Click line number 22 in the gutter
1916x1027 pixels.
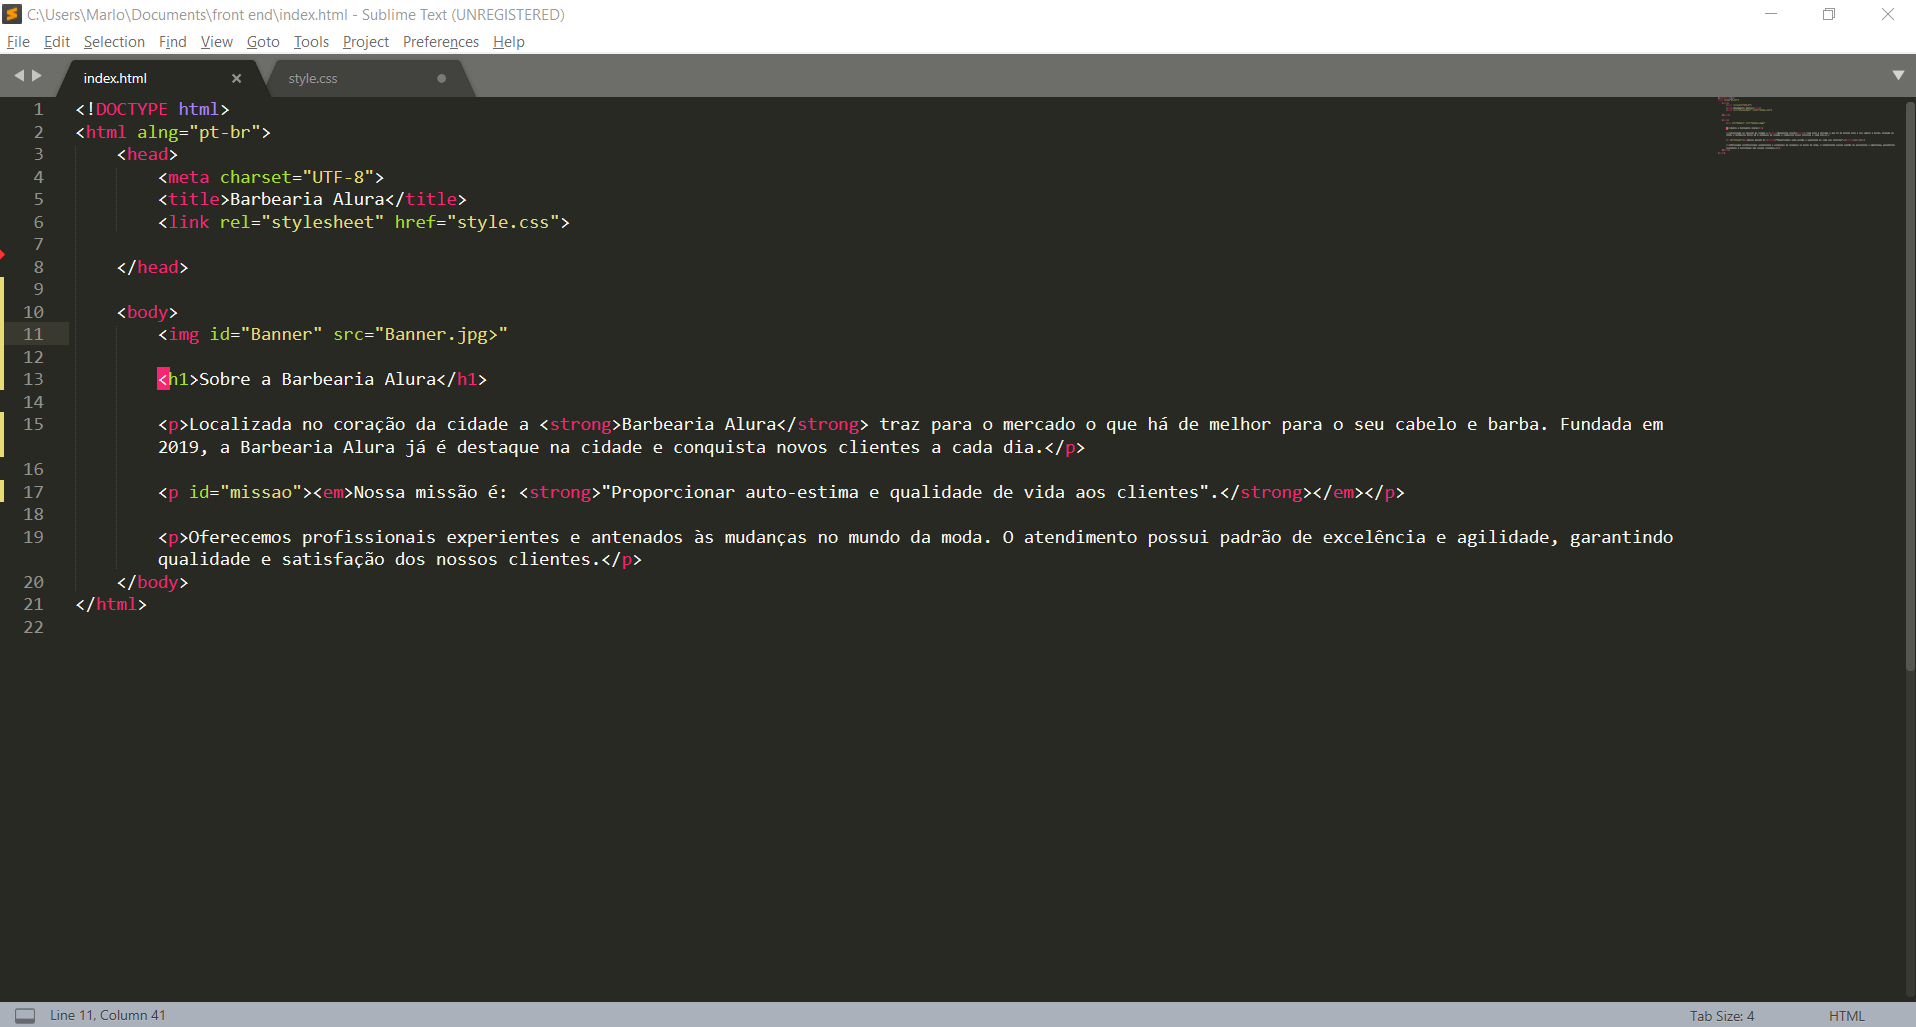[33, 627]
